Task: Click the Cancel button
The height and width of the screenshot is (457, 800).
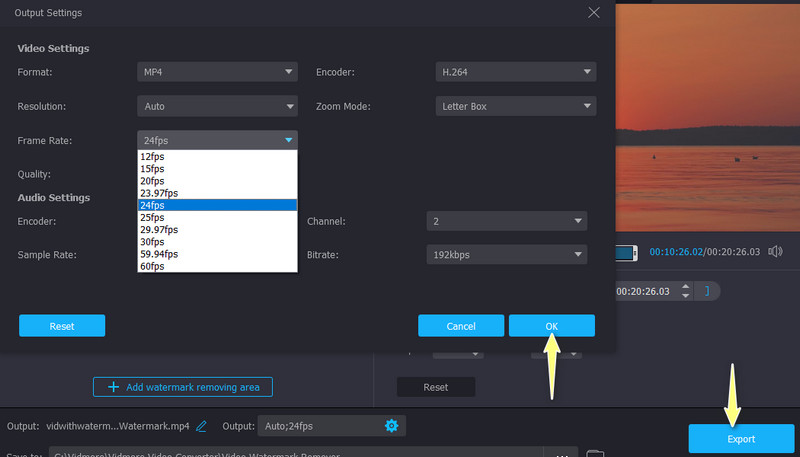Action: [461, 326]
